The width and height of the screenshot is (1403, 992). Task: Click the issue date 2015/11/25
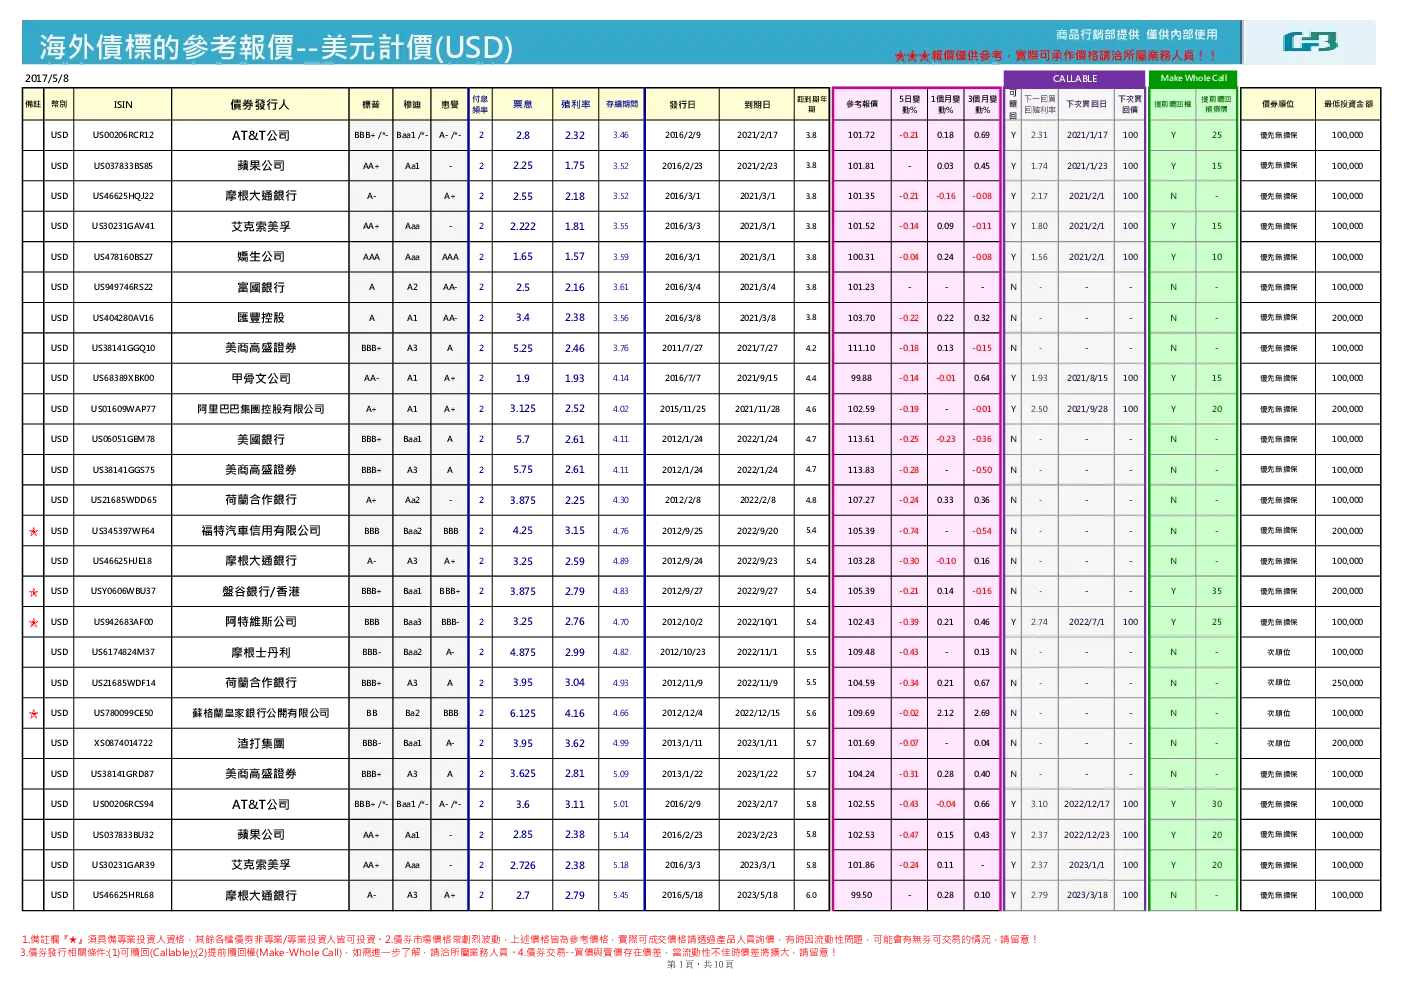point(682,409)
